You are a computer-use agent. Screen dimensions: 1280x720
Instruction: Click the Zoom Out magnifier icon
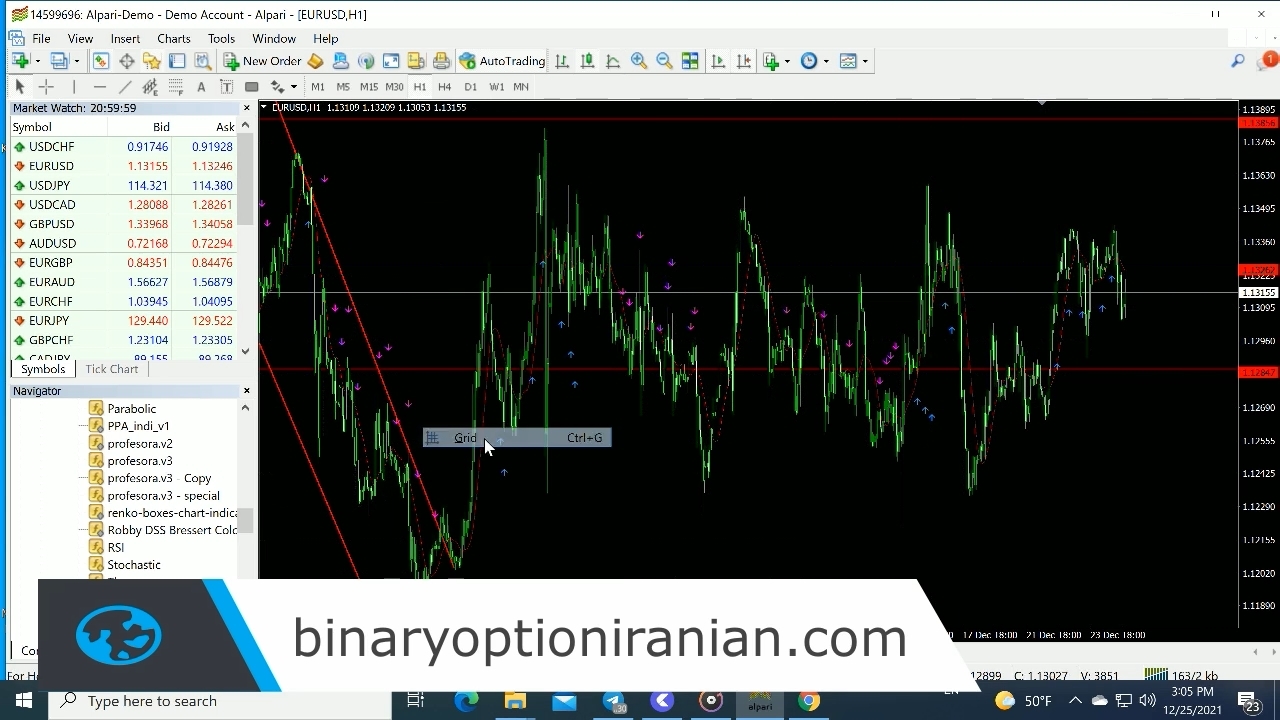[664, 61]
